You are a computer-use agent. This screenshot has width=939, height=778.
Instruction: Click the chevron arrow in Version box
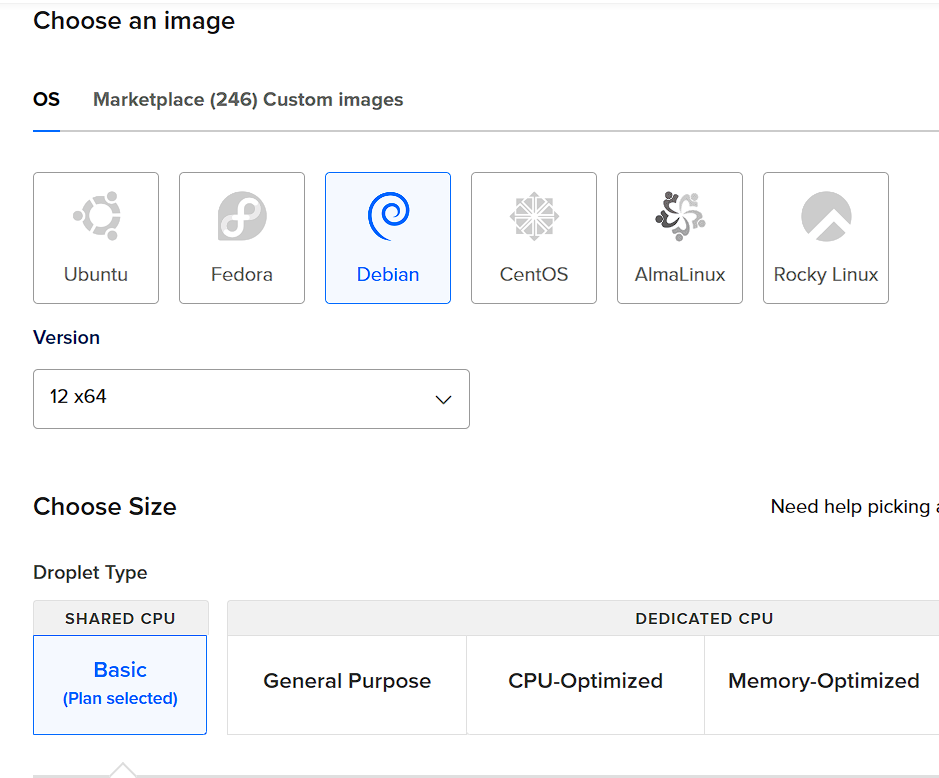tap(443, 399)
